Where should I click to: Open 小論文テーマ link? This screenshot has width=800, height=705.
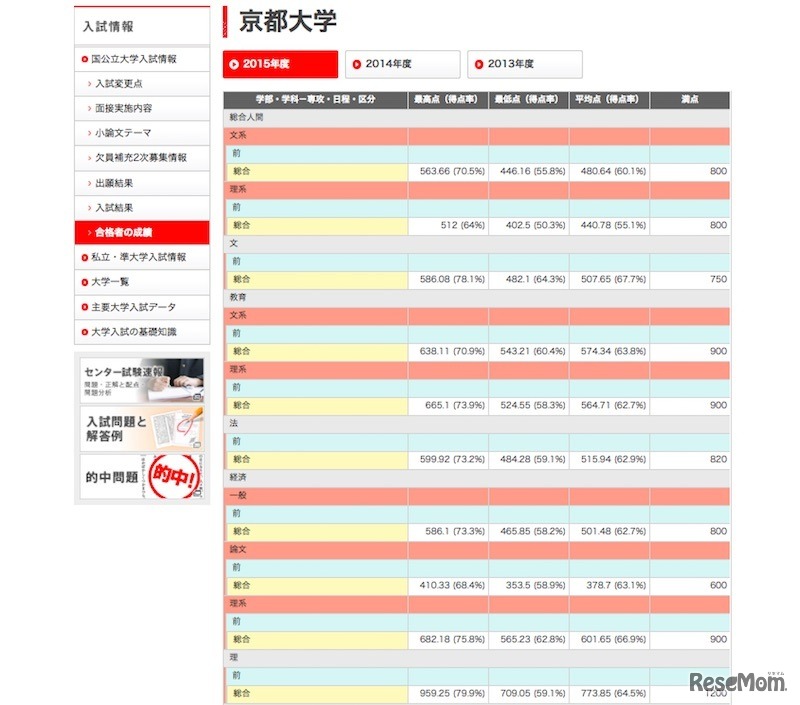[142, 133]
